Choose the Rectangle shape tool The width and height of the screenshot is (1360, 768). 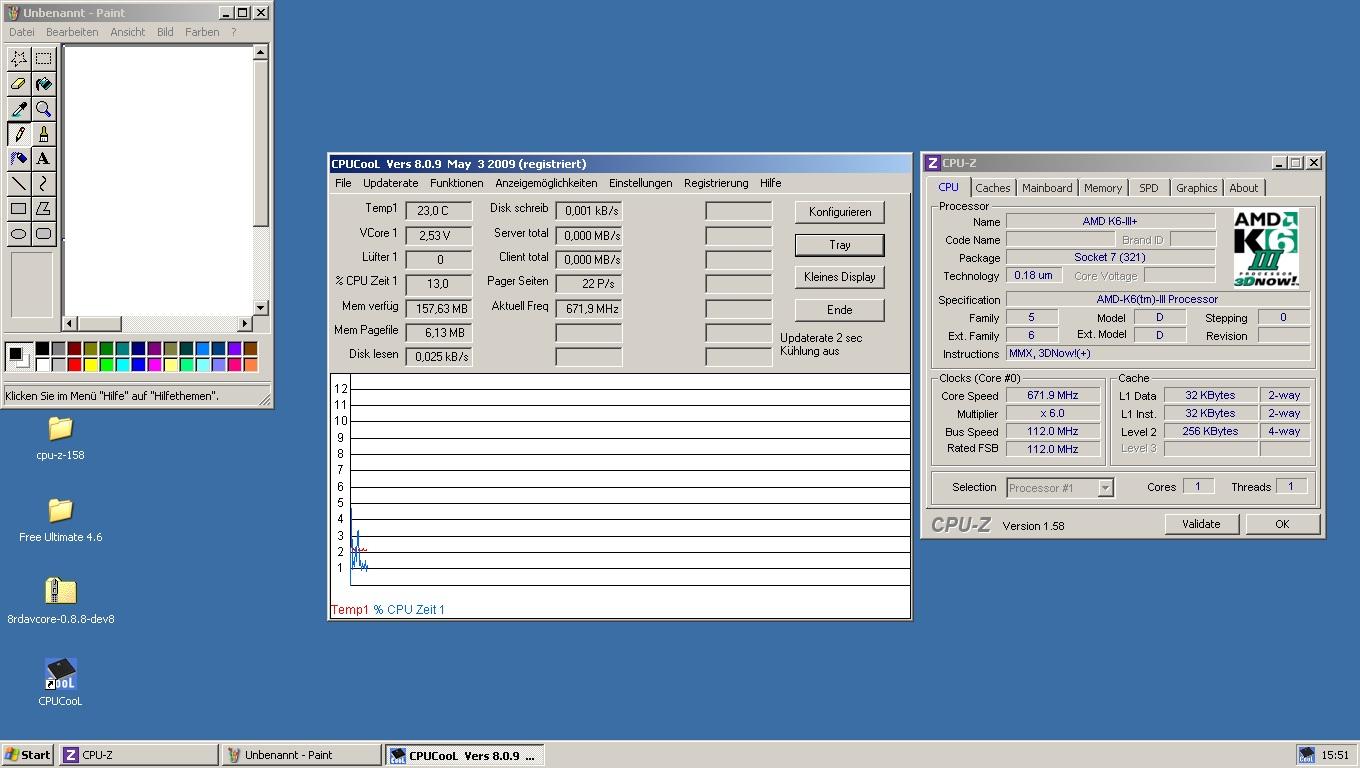pos(18,209)
